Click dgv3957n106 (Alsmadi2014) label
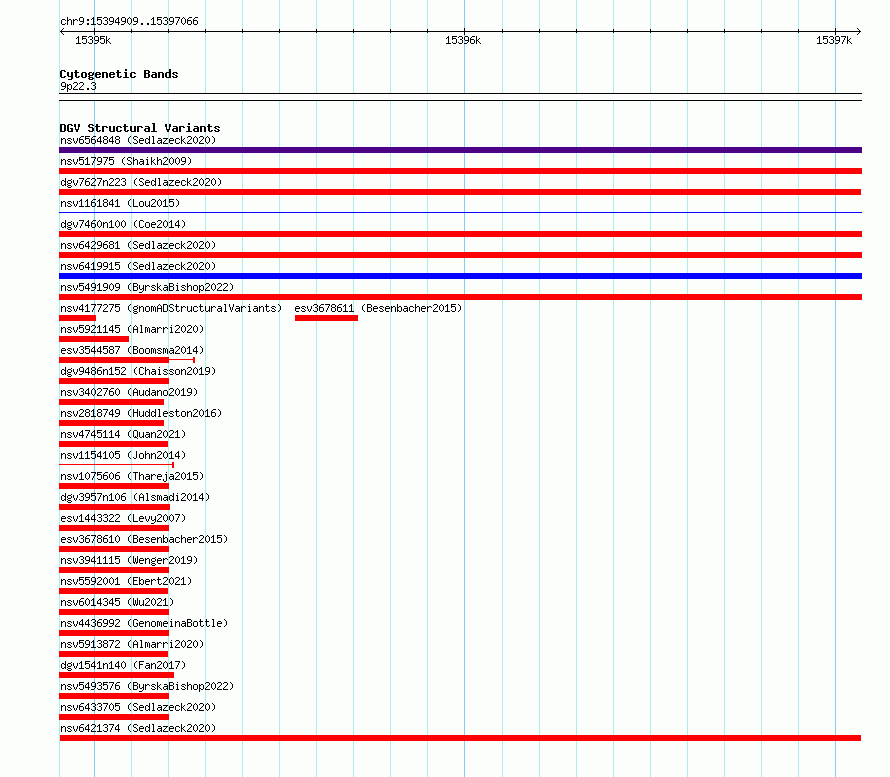 click(x=135, y=497)
